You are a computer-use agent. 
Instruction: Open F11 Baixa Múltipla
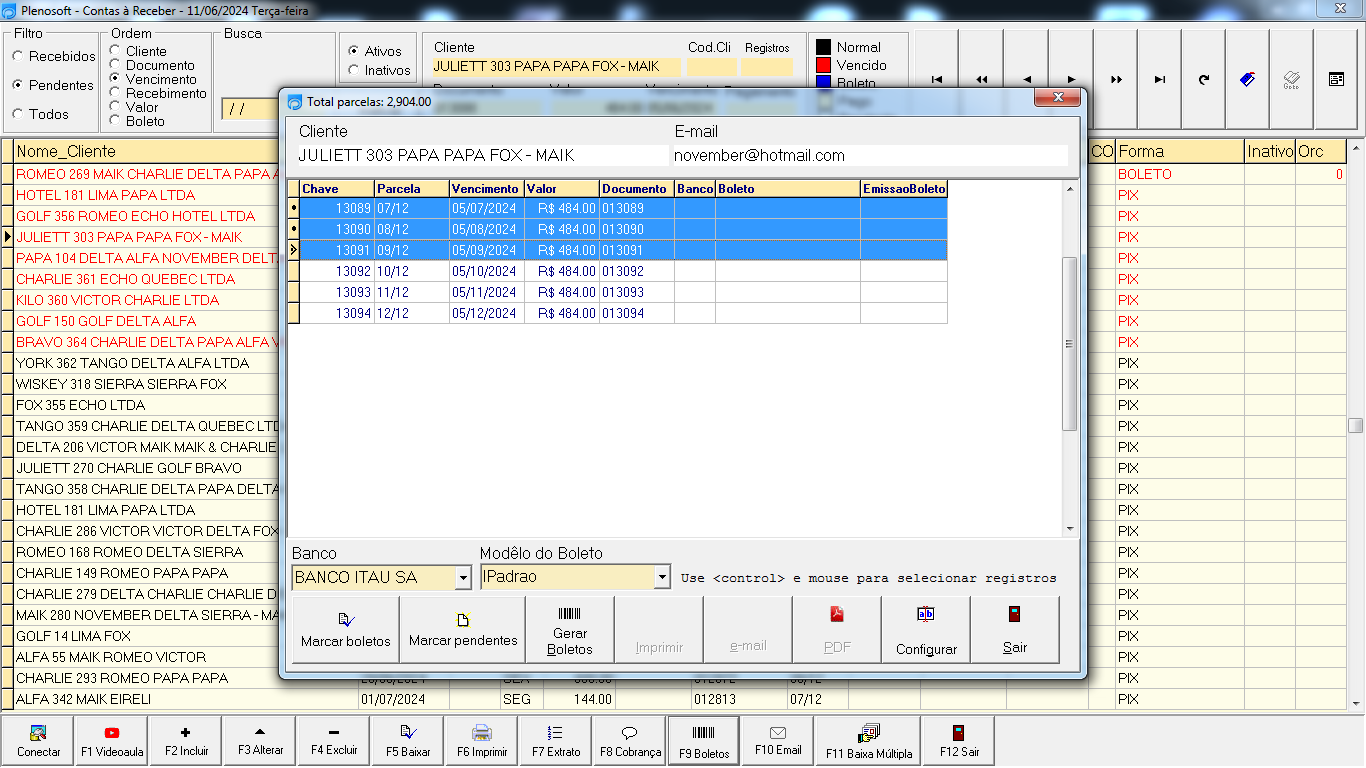pos(869,741)
